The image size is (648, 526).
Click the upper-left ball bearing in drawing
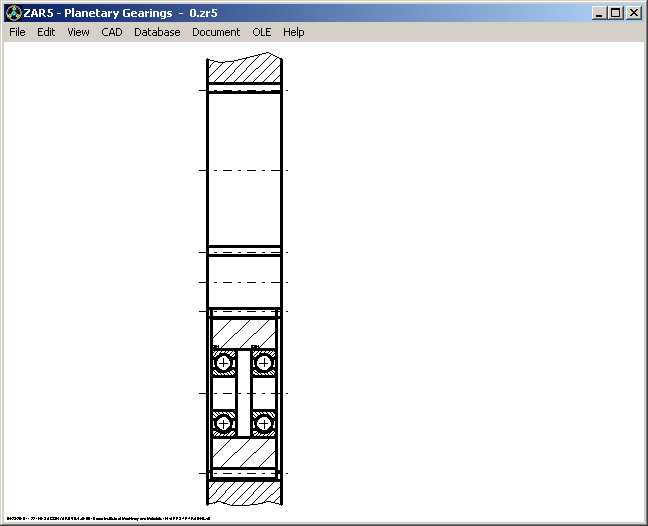pyautogui.click(x=223, y=362)
